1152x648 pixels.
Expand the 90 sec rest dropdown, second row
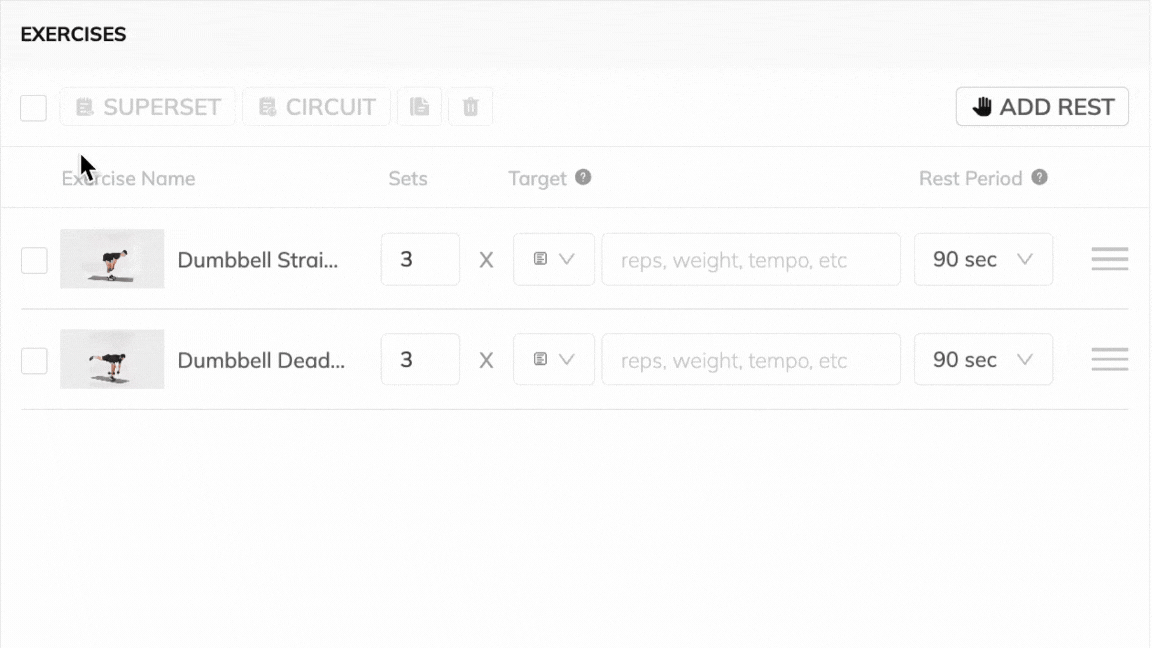tap(983, 359)
